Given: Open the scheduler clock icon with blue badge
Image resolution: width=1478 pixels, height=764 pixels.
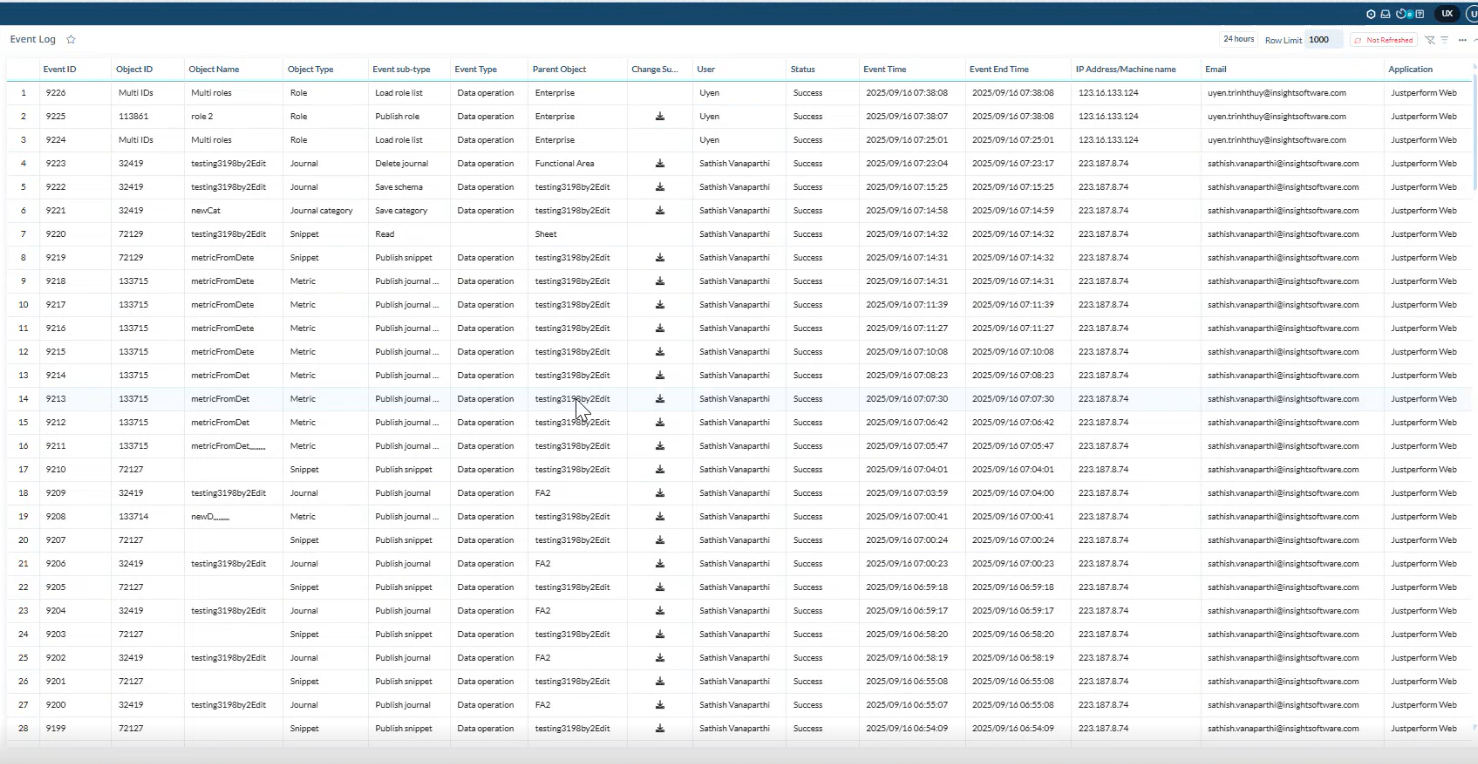Looking at the screenshot, I should tap(1402, 14).
